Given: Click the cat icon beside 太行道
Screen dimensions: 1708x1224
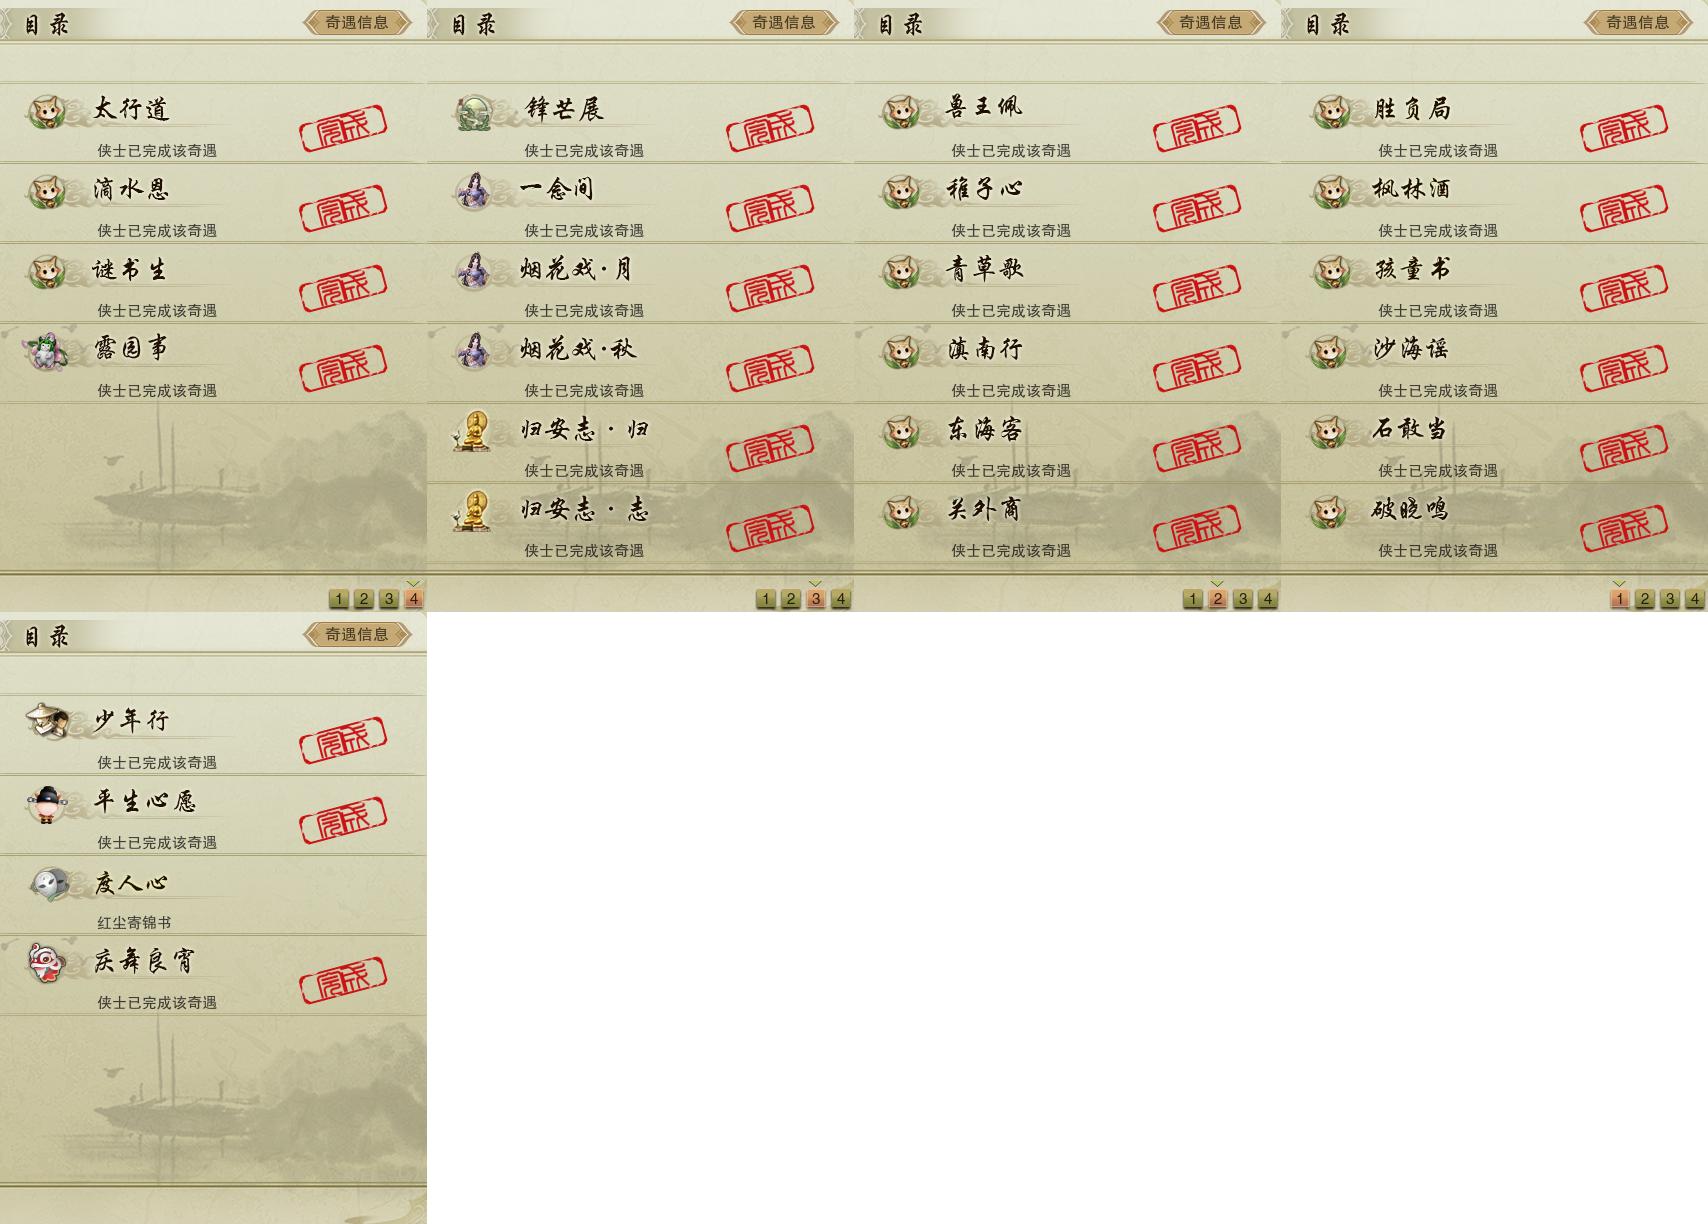Looking at the screenshot, I should coord(46,111).
